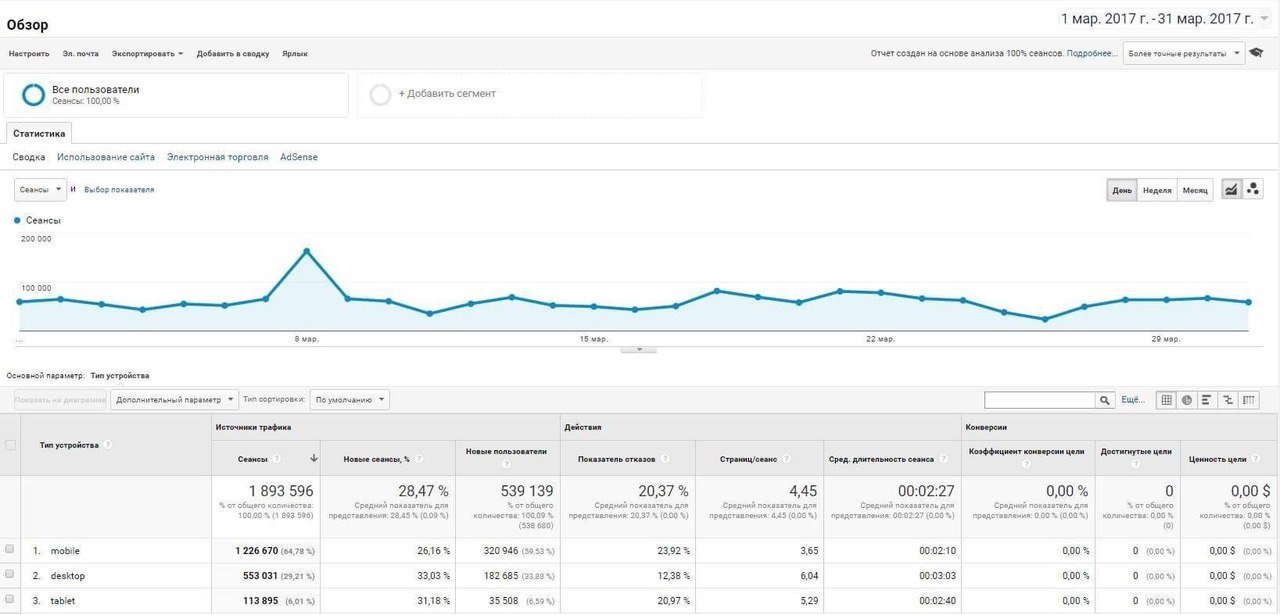Switch to the pivot table view icon

tap(1249, 400)
